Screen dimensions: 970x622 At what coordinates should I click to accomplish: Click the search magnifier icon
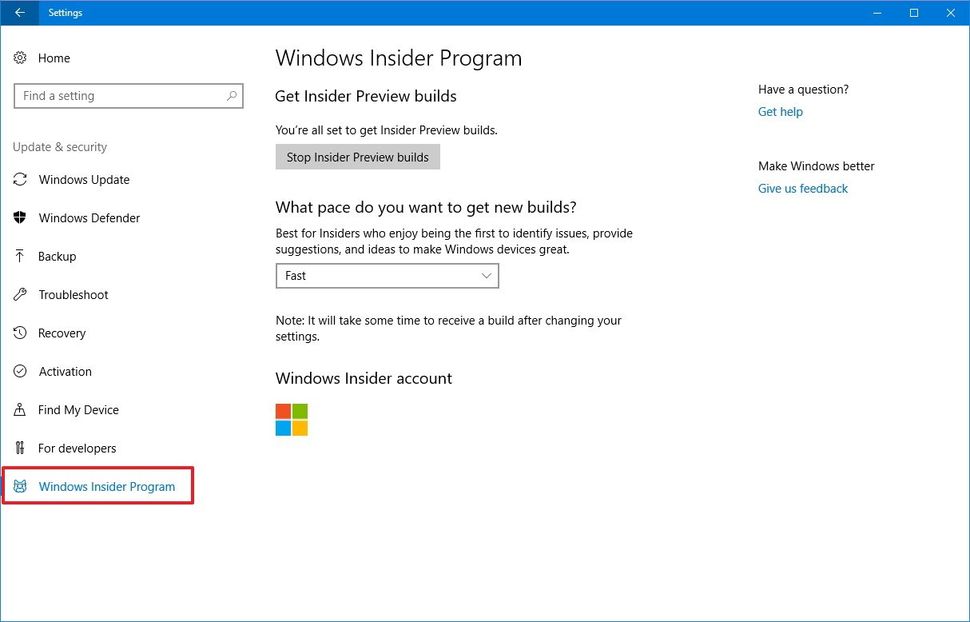pyautogui.click(x=230, y=95)
